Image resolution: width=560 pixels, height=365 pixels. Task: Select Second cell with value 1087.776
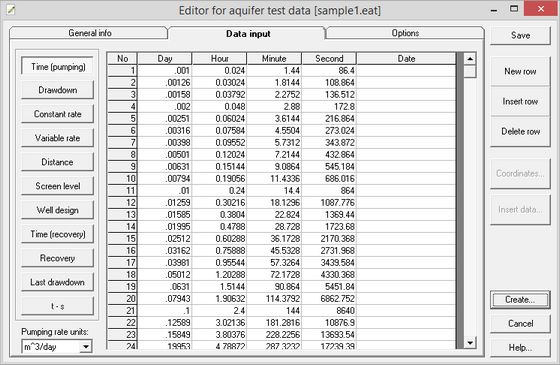tap(329, 203)
